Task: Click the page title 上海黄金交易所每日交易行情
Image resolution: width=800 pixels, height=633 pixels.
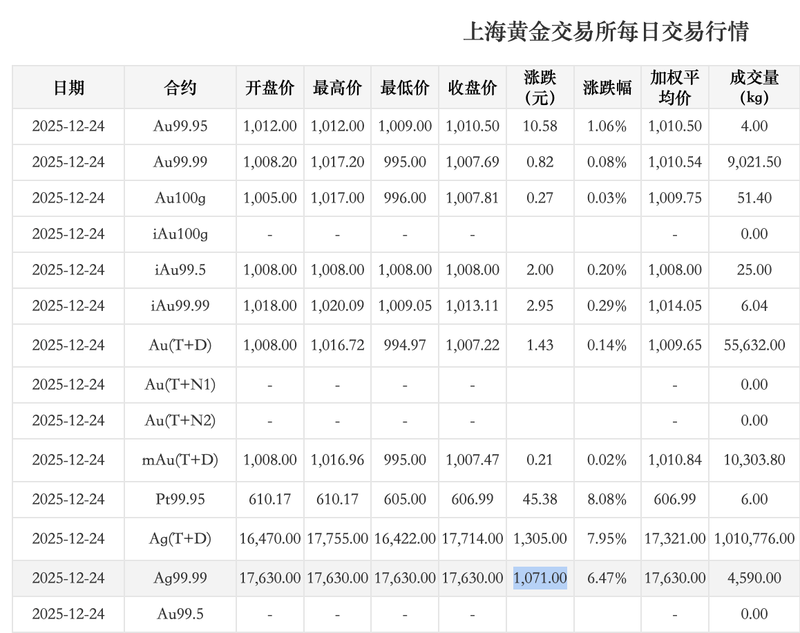Action: 612,30
